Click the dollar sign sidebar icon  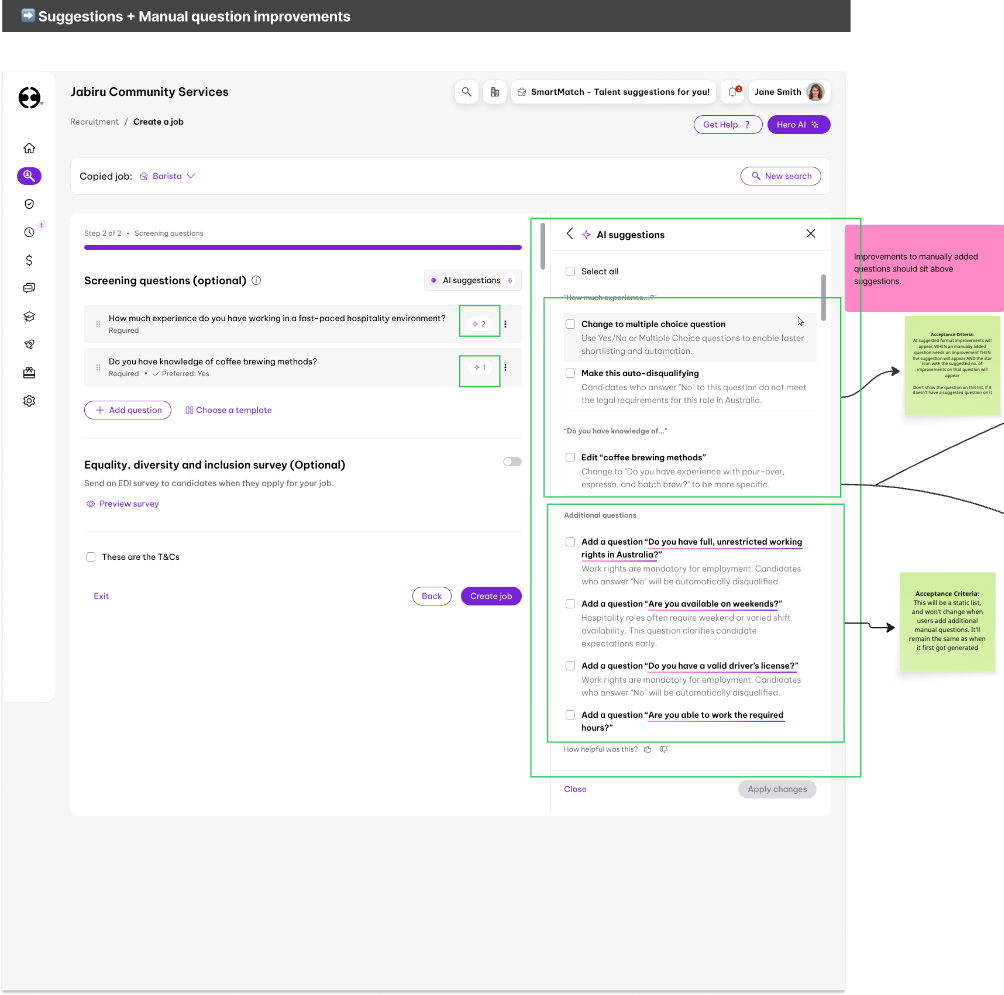pyautogui.click(x=29, y=260)
